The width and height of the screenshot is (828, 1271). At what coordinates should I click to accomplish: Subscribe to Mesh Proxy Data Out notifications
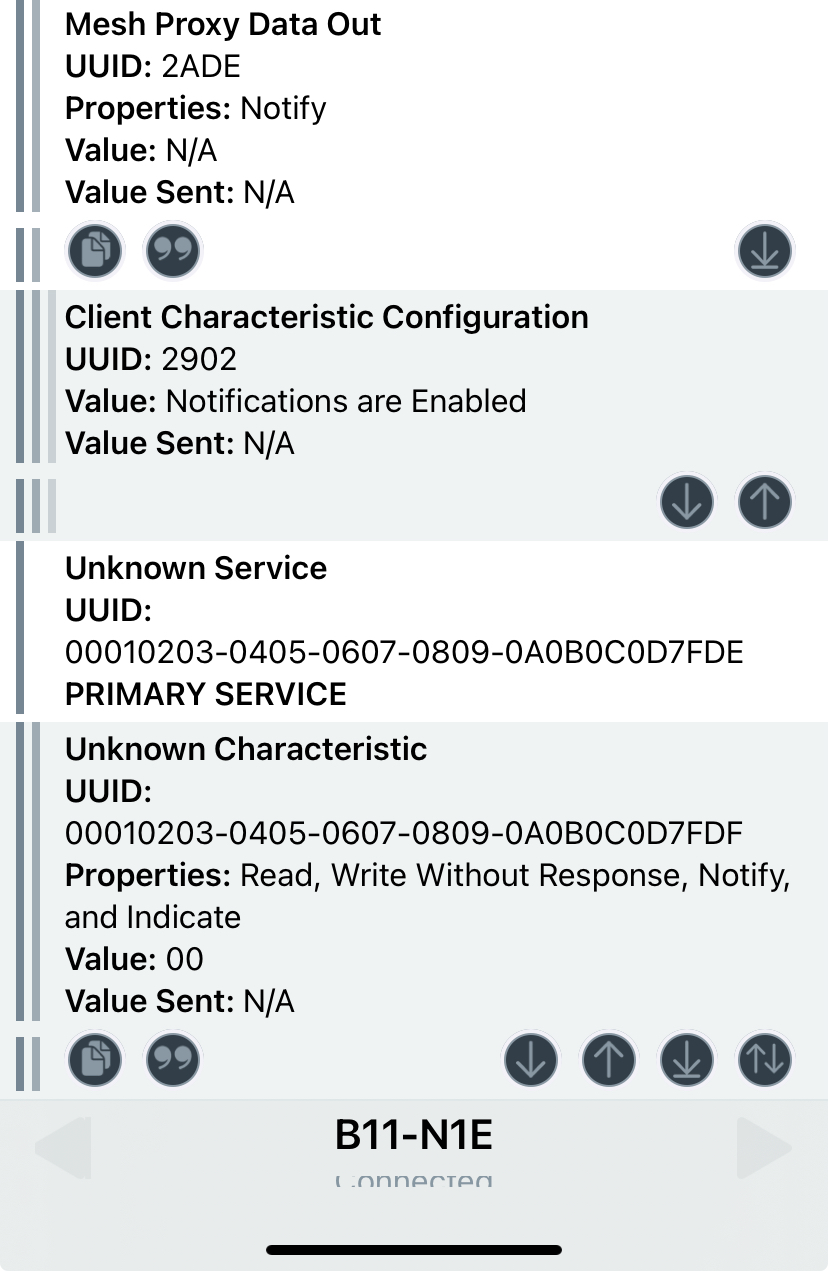(765, 250)
